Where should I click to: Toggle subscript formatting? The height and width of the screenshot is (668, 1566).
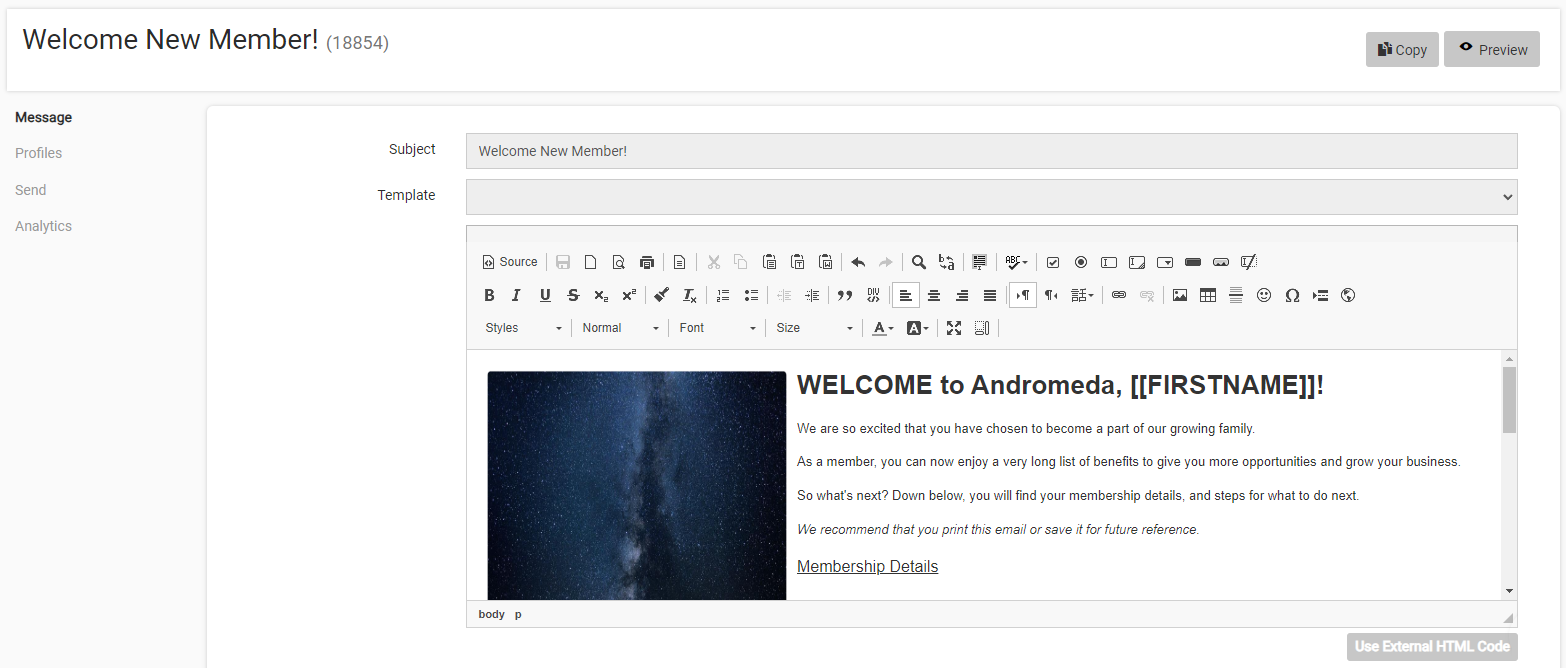(x=601, y=295)
